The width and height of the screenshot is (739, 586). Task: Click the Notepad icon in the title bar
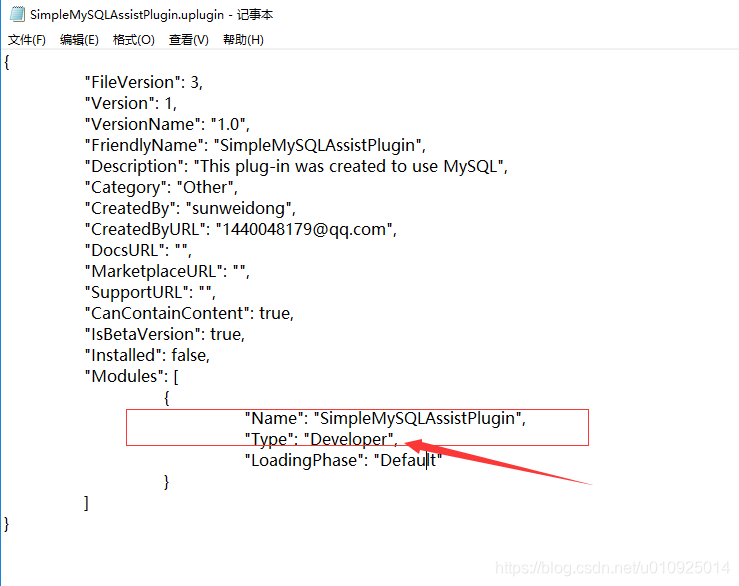(x=17, y=14)
